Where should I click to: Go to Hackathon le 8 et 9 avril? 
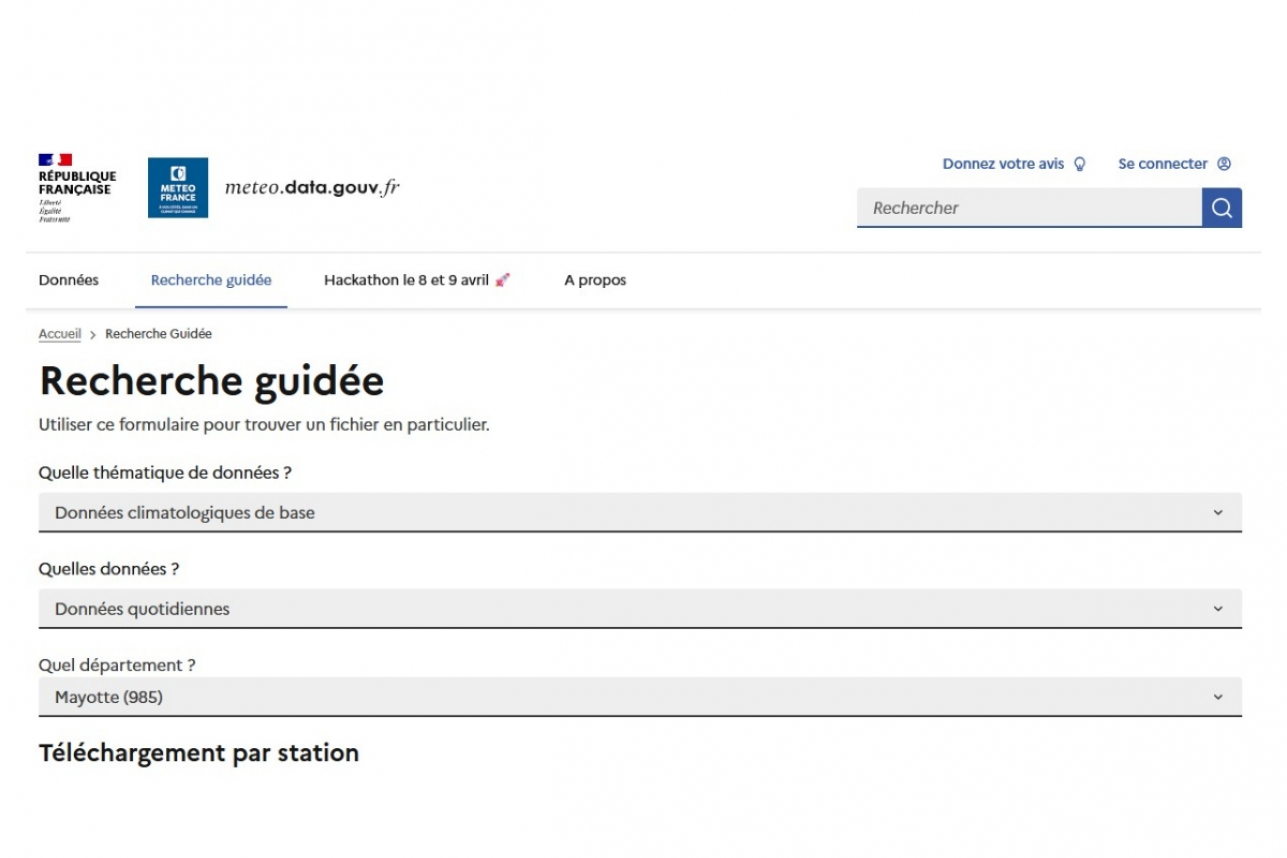[x=407, y=281]
